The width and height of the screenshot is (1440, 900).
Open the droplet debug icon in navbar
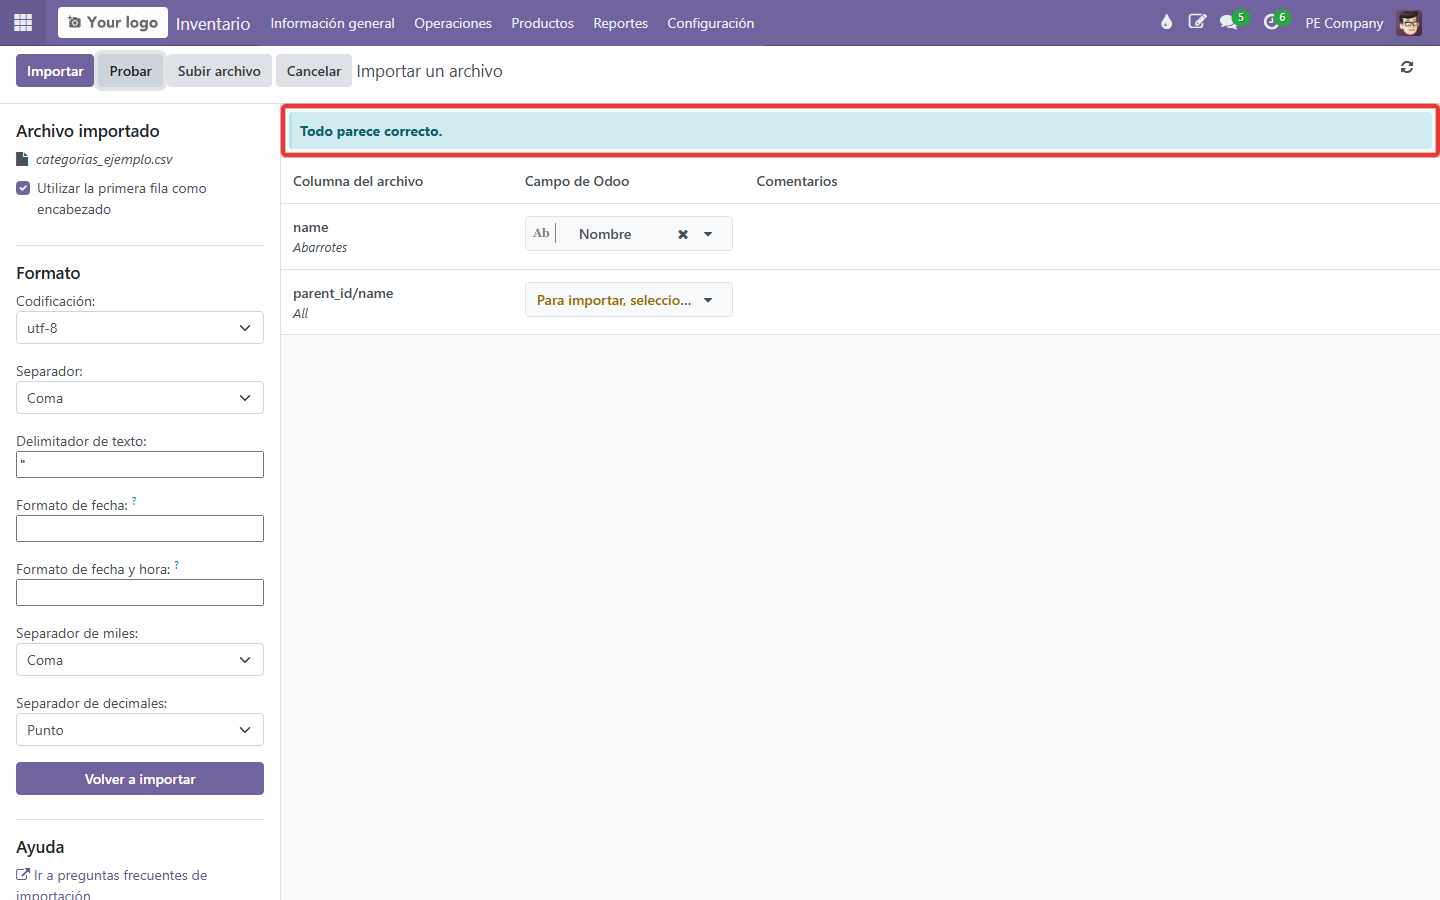coord(1166,22)
